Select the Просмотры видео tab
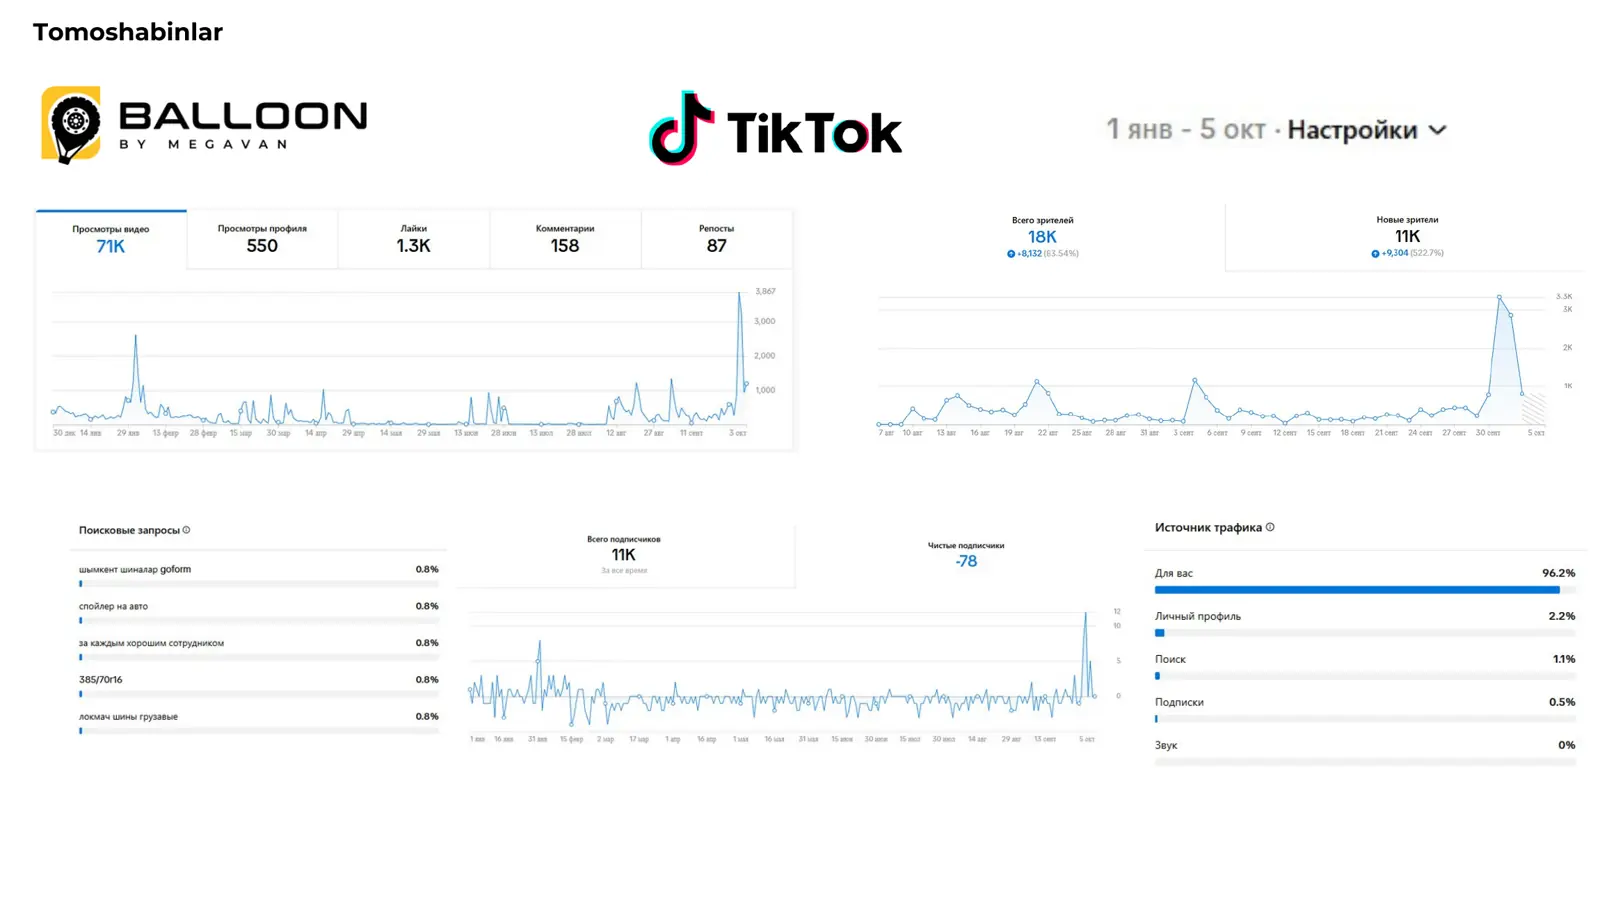1600x900 pixels. [x=111, y=239]
